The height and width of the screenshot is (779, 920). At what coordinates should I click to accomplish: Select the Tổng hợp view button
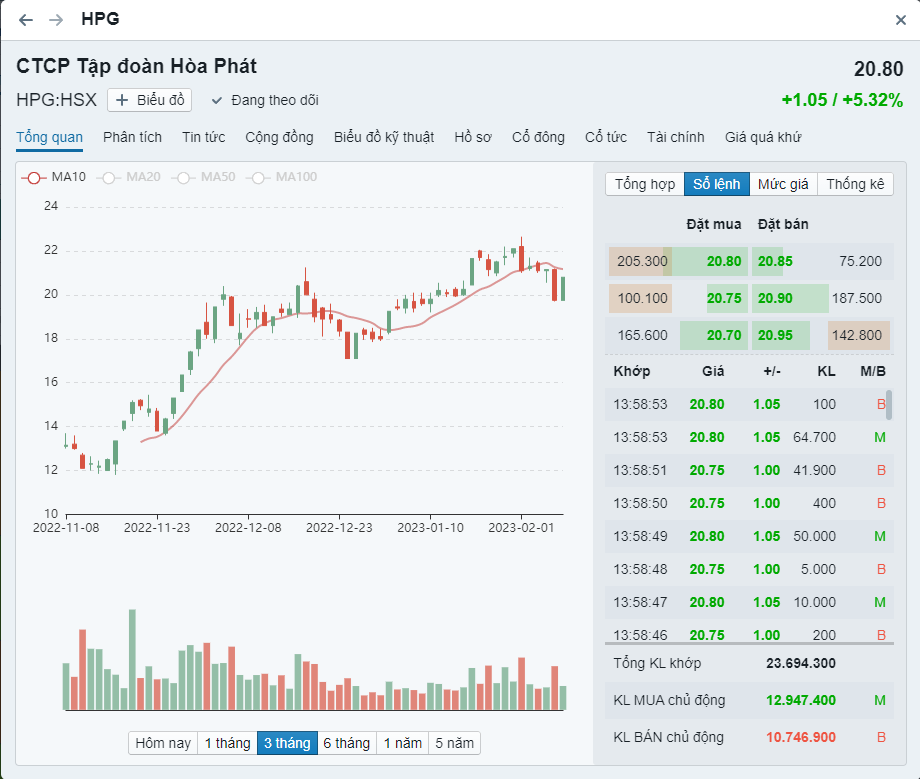[645, 184]
